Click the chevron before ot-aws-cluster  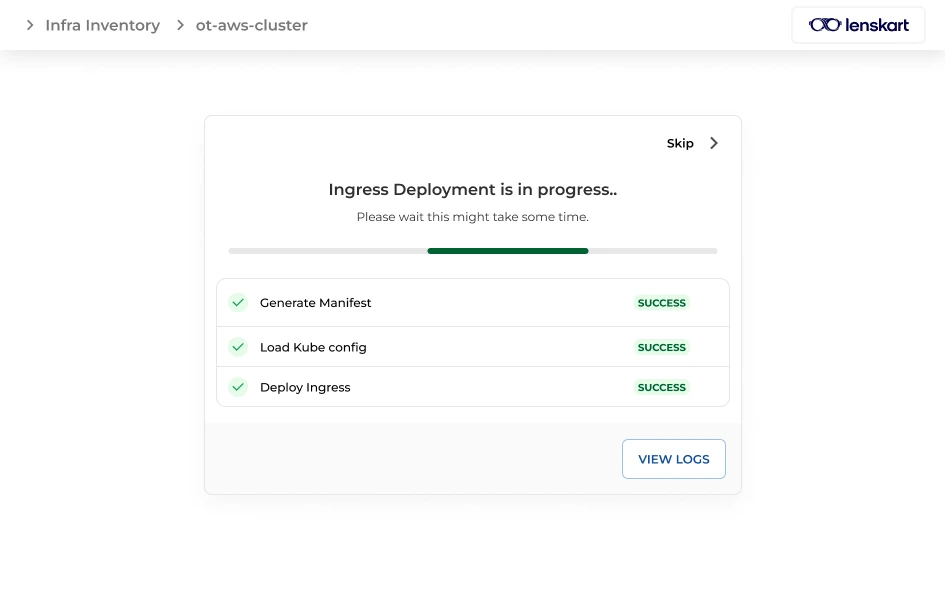point(180,25)
